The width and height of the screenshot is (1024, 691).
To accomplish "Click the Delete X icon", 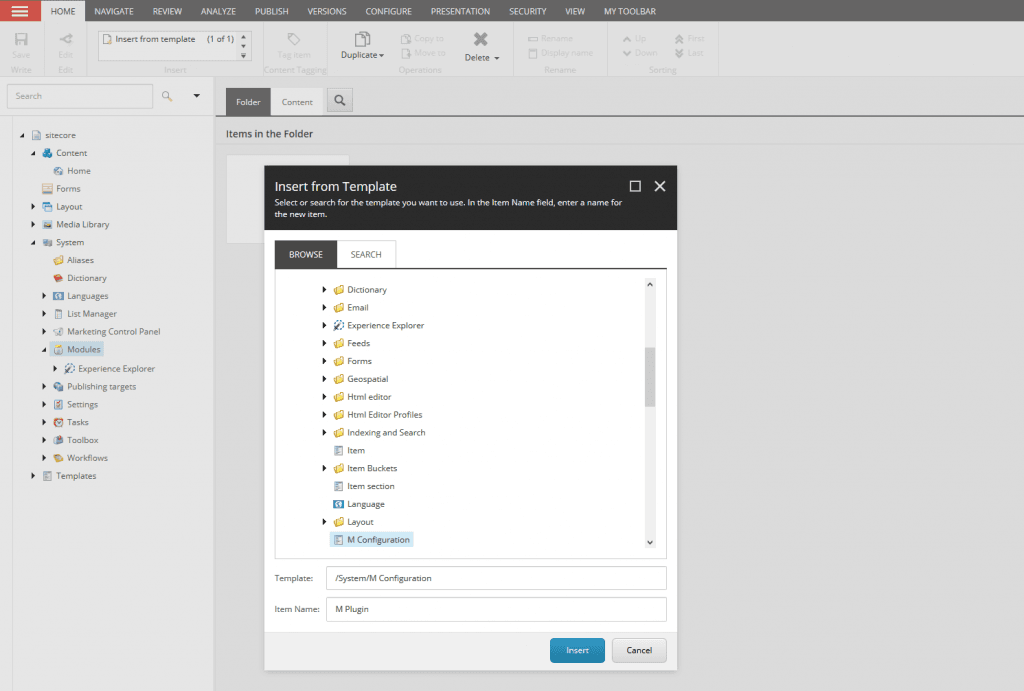I will coord(480,39).
